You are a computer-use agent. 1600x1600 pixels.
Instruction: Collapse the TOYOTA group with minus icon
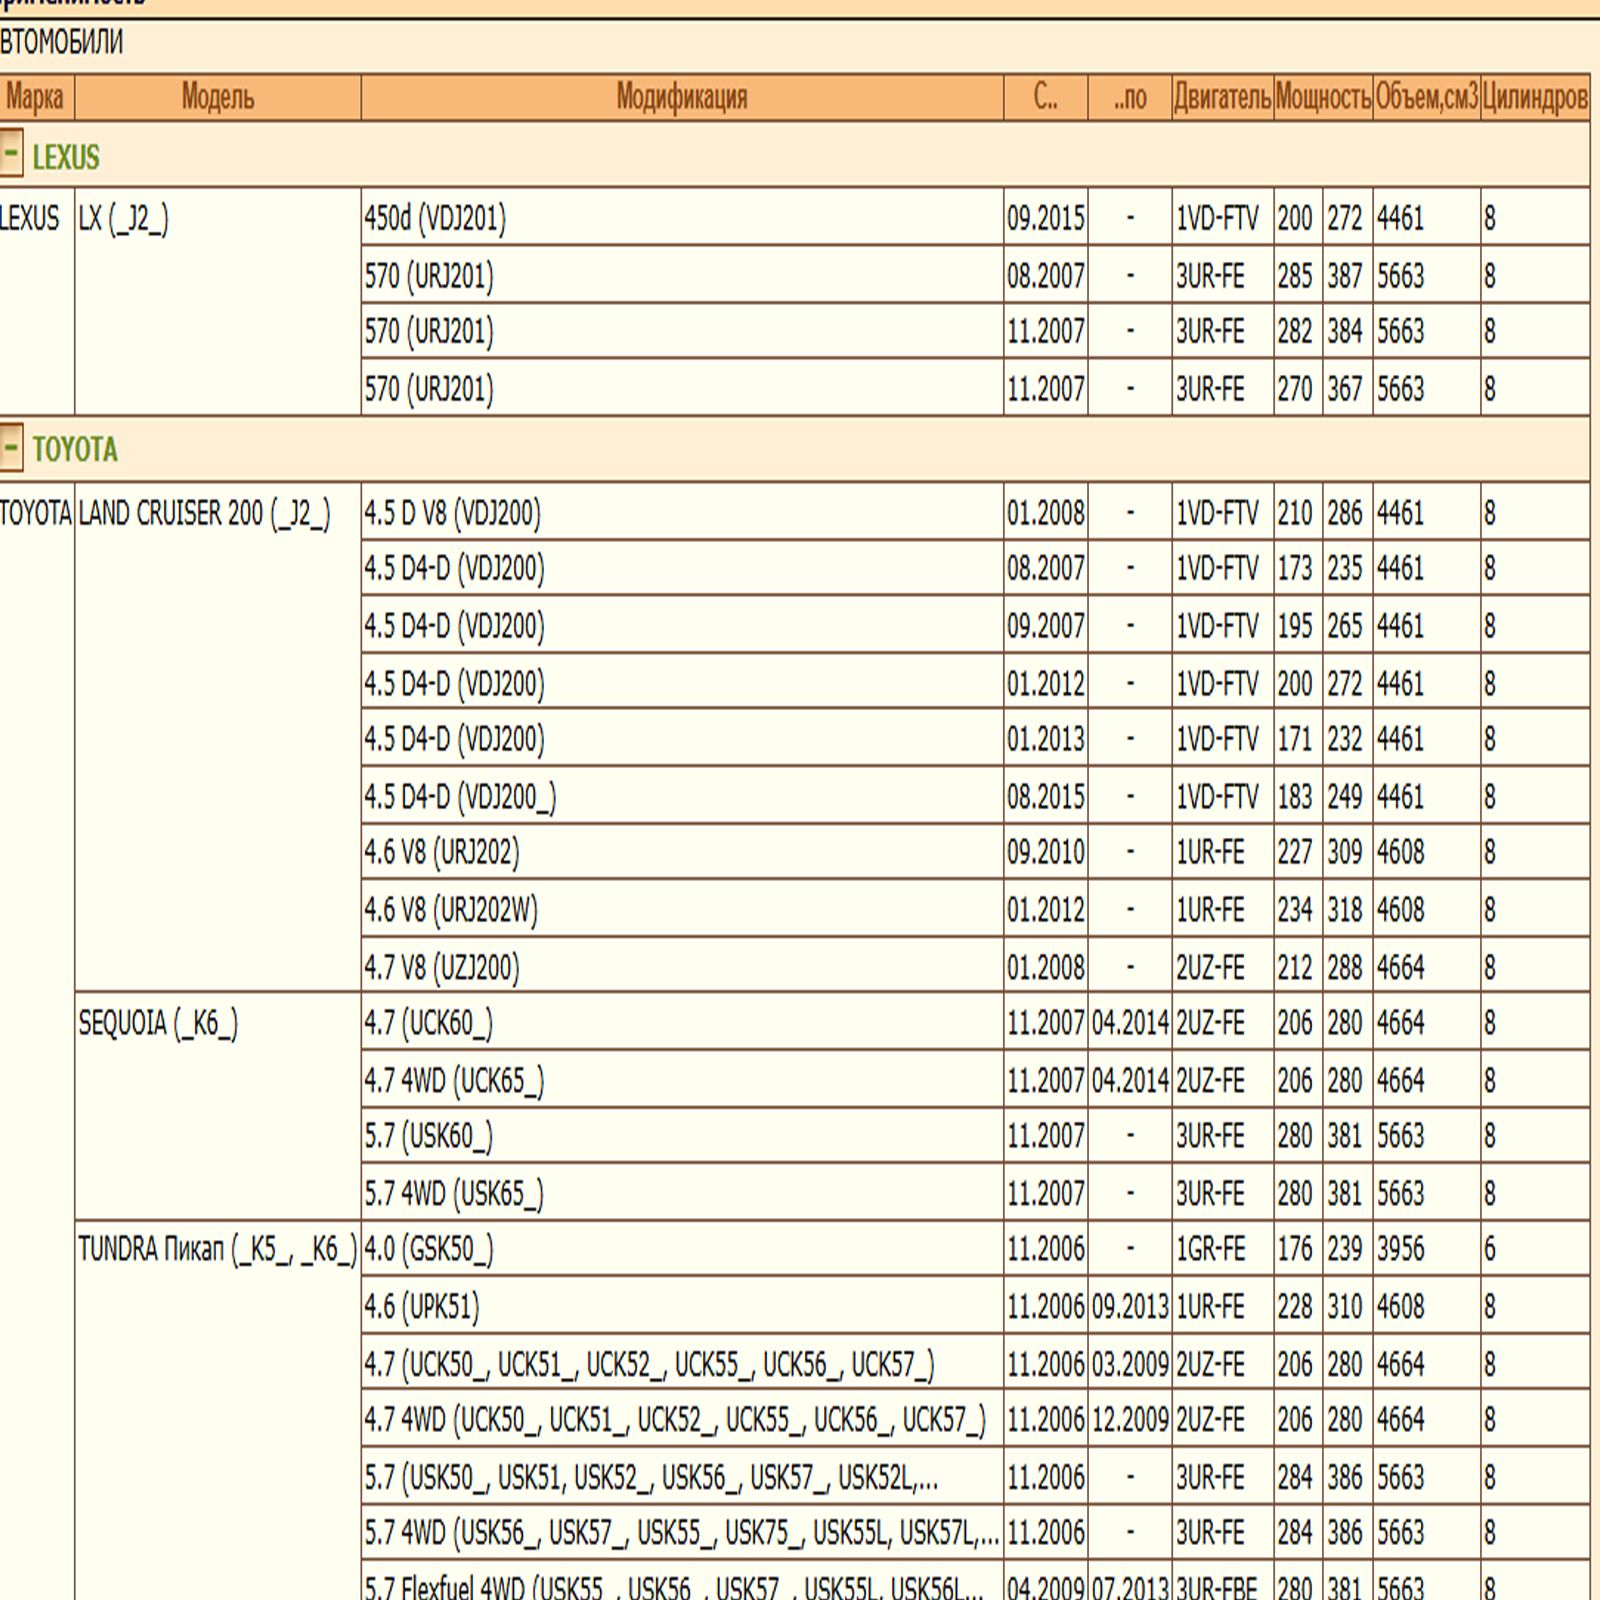pos(11,448)
